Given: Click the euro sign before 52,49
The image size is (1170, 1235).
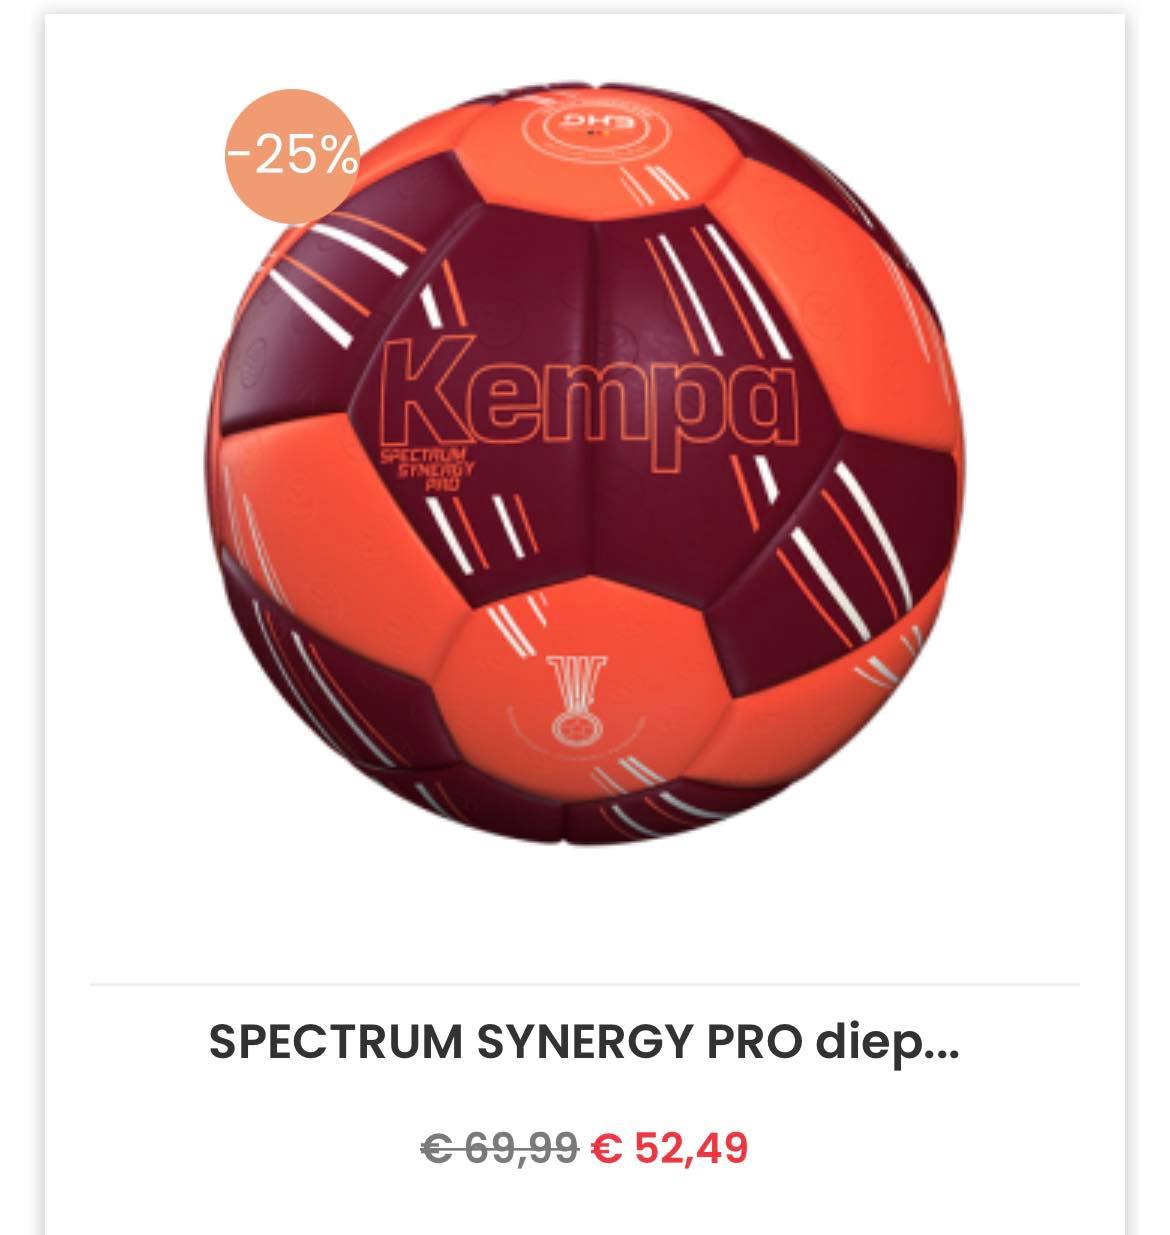Looking at the screenshot, I should click(606, 1147).
